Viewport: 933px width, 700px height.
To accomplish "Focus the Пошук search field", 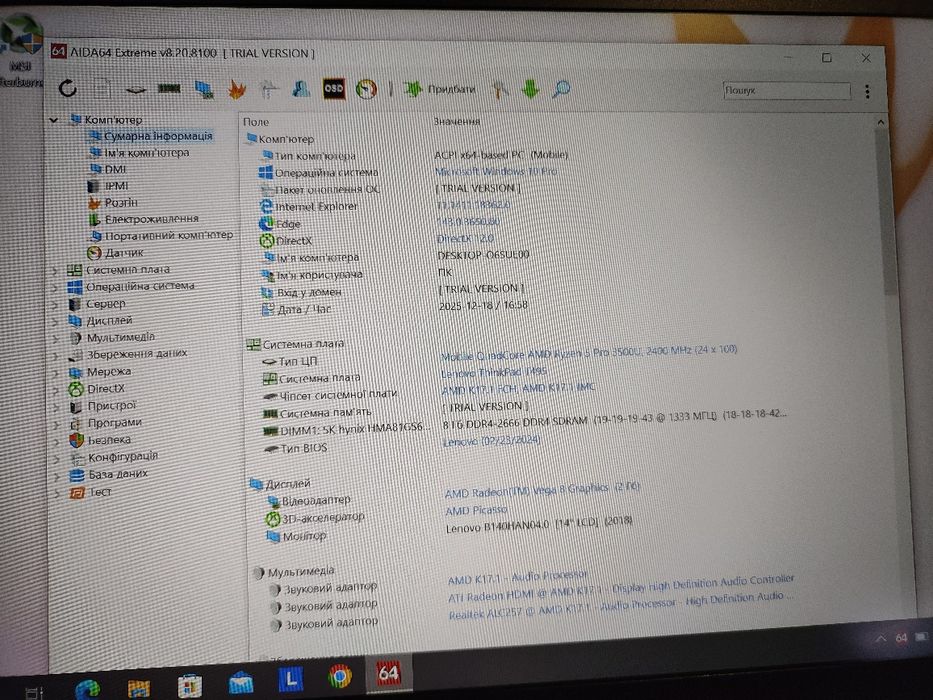I will point(787,90).
